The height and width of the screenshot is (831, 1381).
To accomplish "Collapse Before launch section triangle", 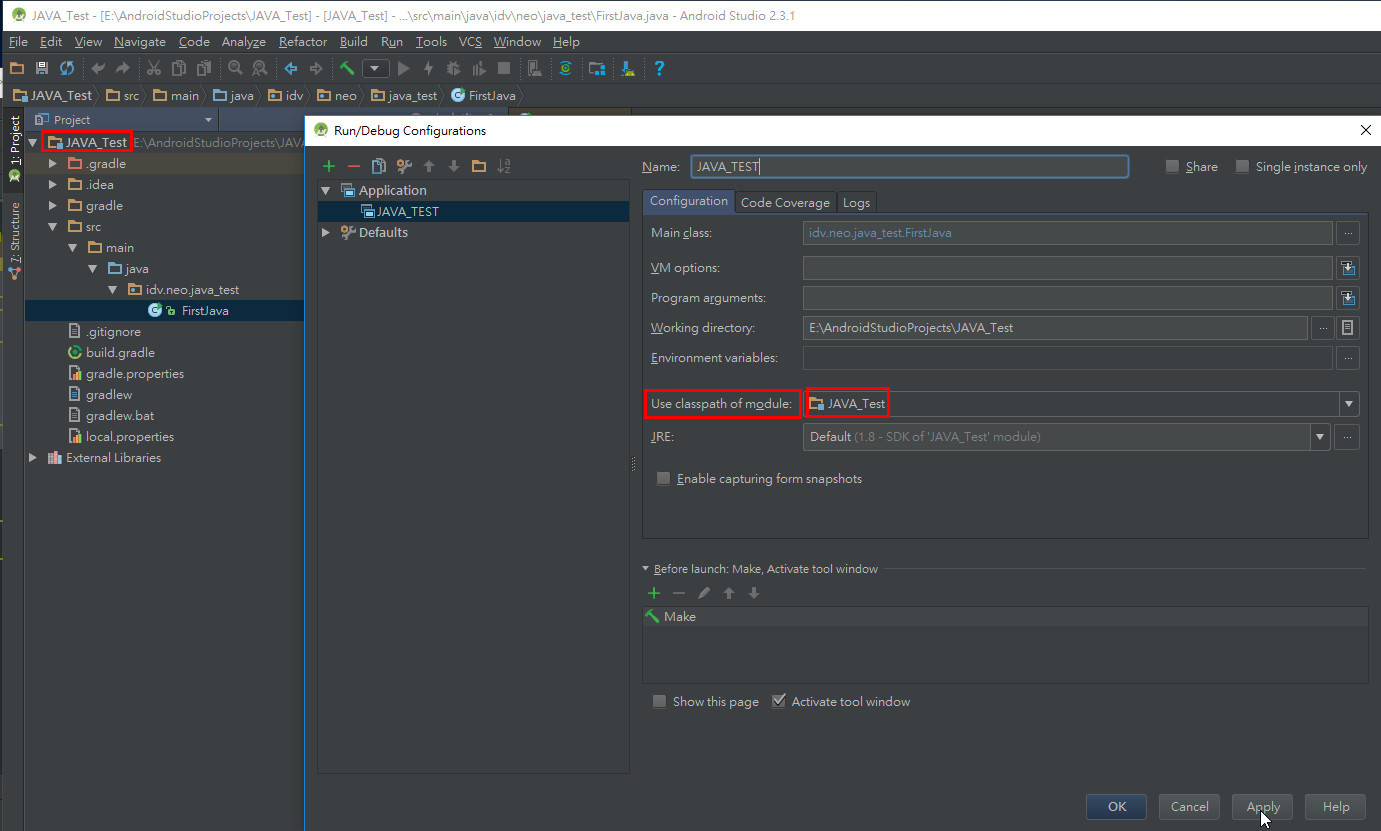I will (646, 569).
